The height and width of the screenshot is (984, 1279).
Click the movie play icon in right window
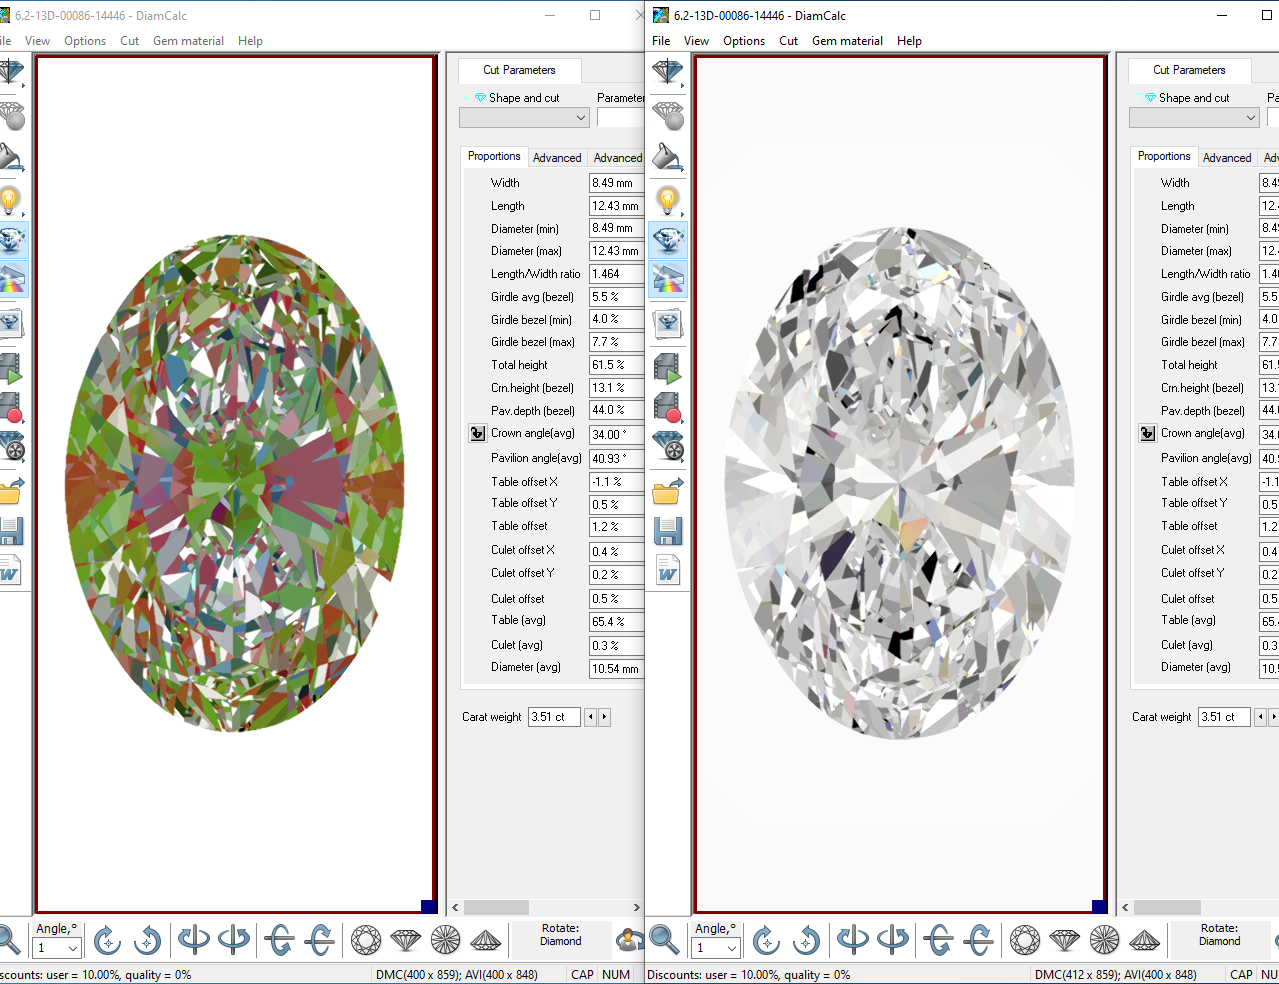[668, 367]
